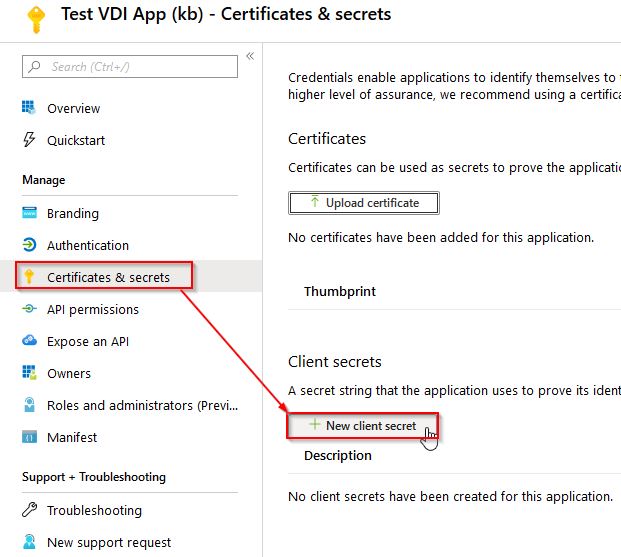Click the Quickstart lightning icon
The image size is (621, 557).
[x=29, y=140]
